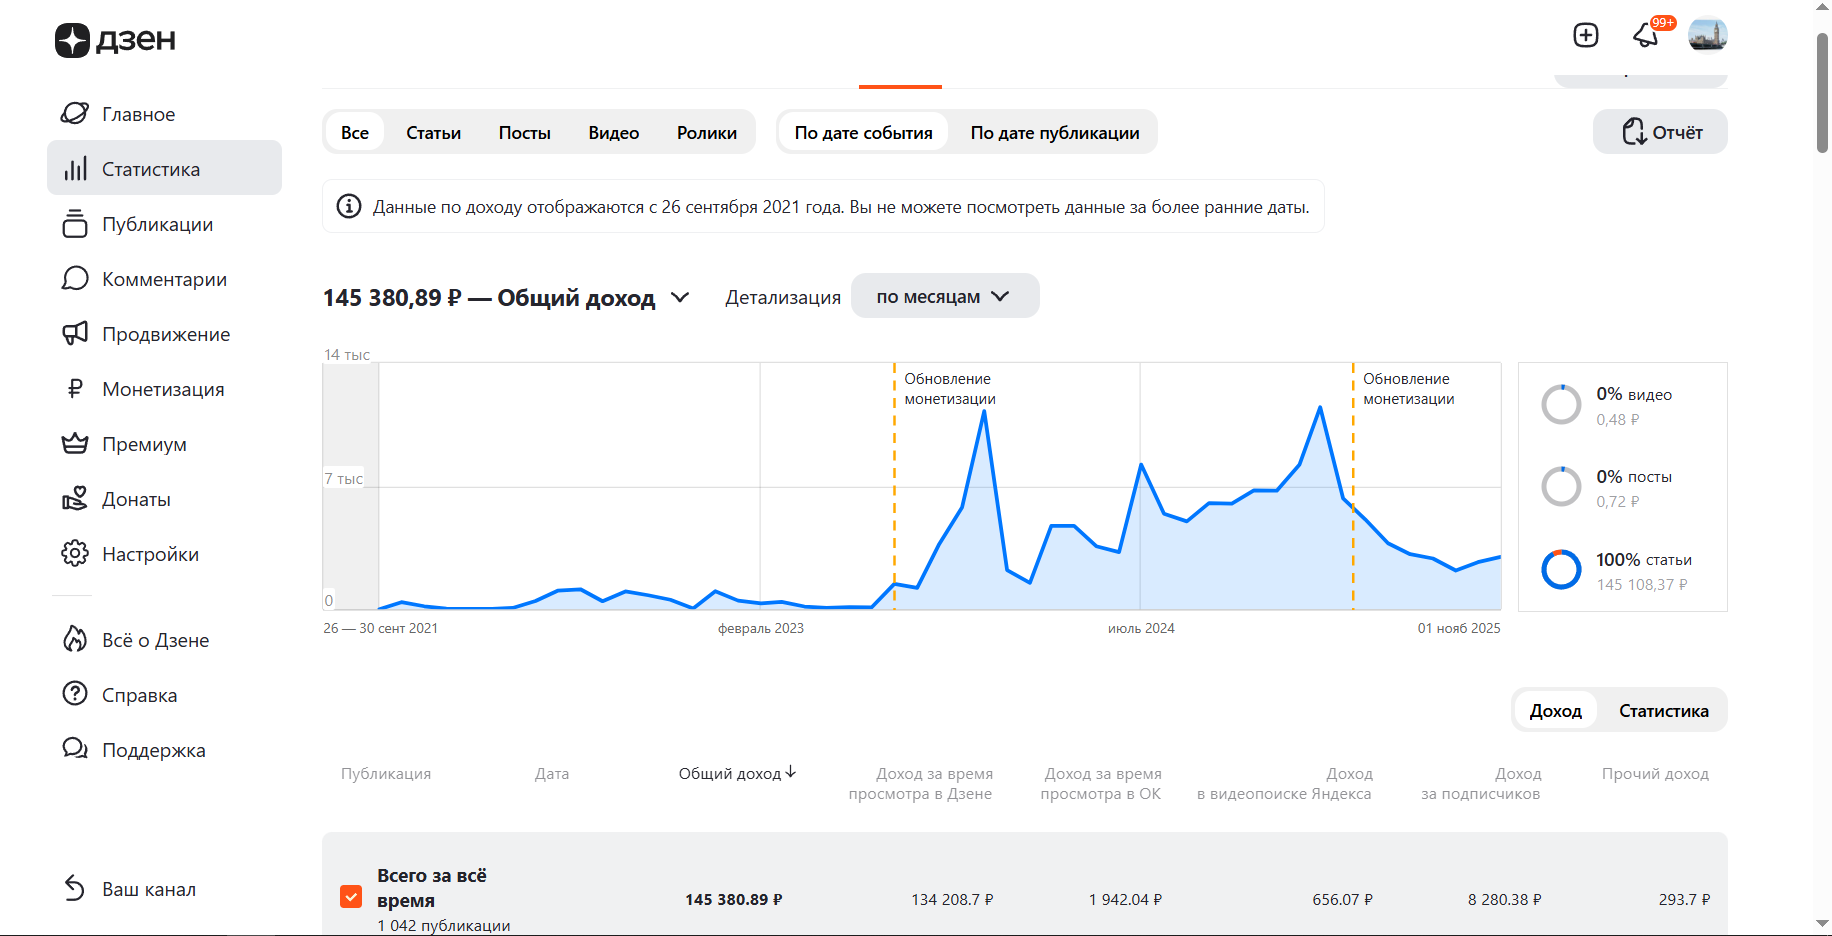The width and height of the screenshot is (1832, 936).
Task: Click the 100% статьи donut indicator
Action: tap(1561, 570)
